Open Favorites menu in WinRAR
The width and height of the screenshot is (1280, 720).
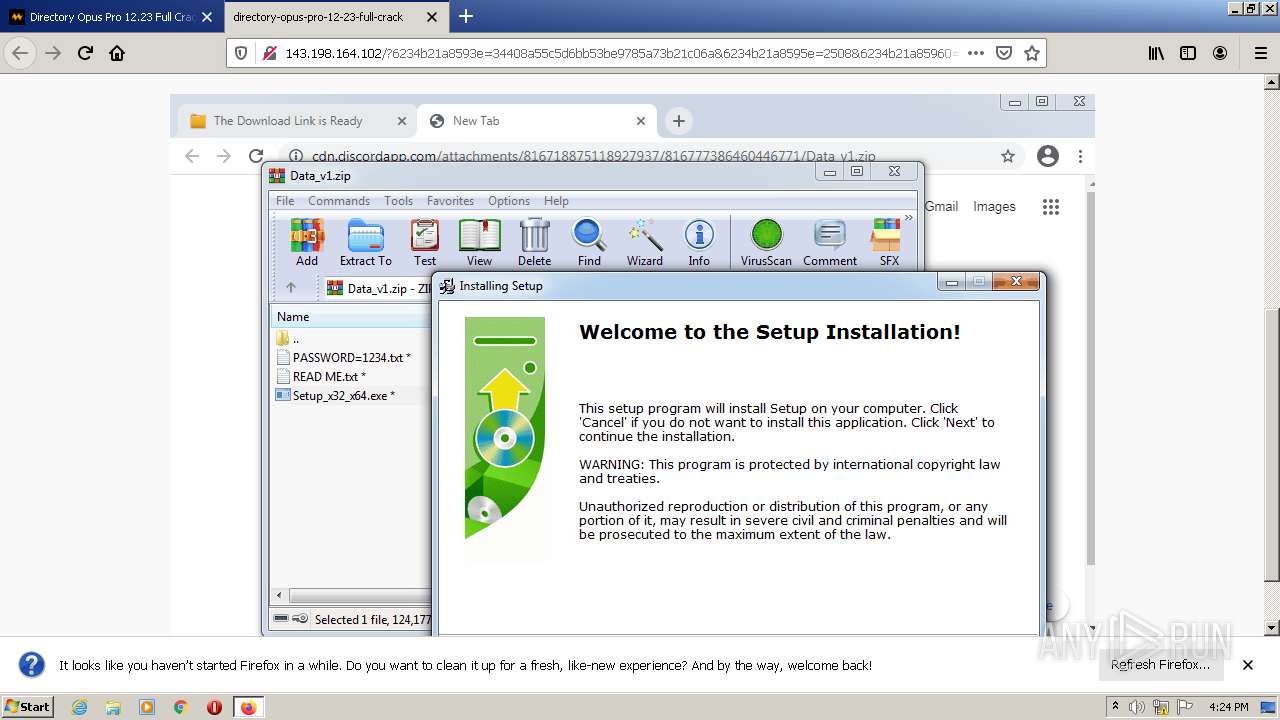[x=450, y=201]
